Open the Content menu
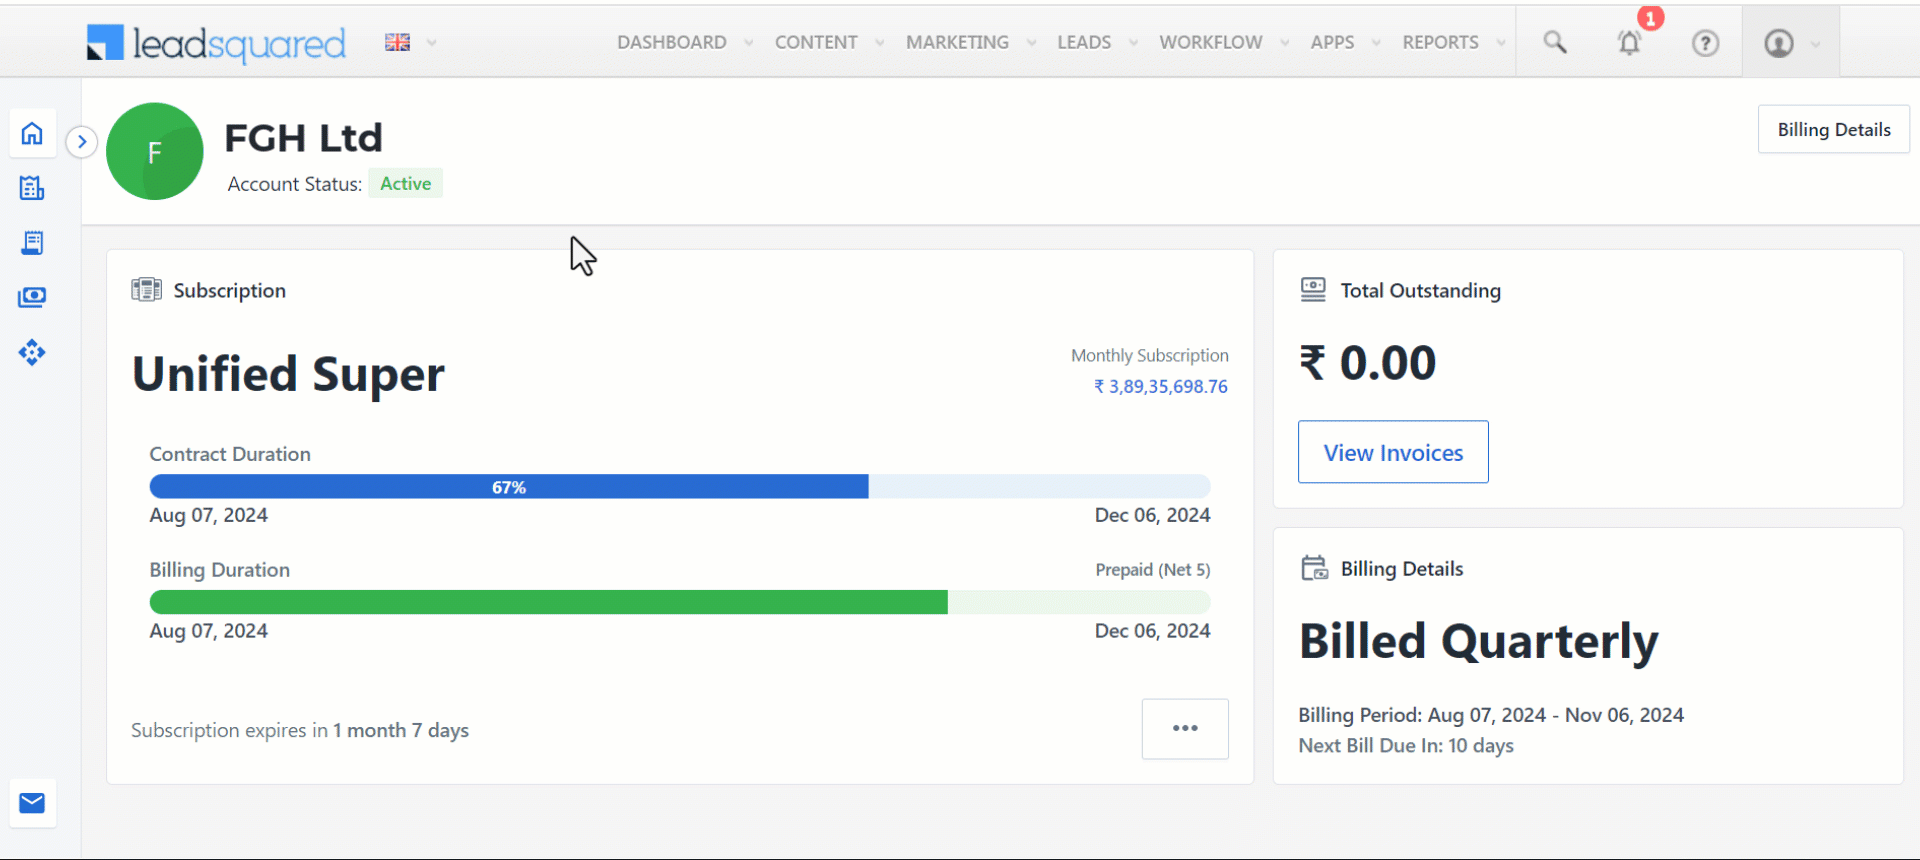 pos(816,42)
